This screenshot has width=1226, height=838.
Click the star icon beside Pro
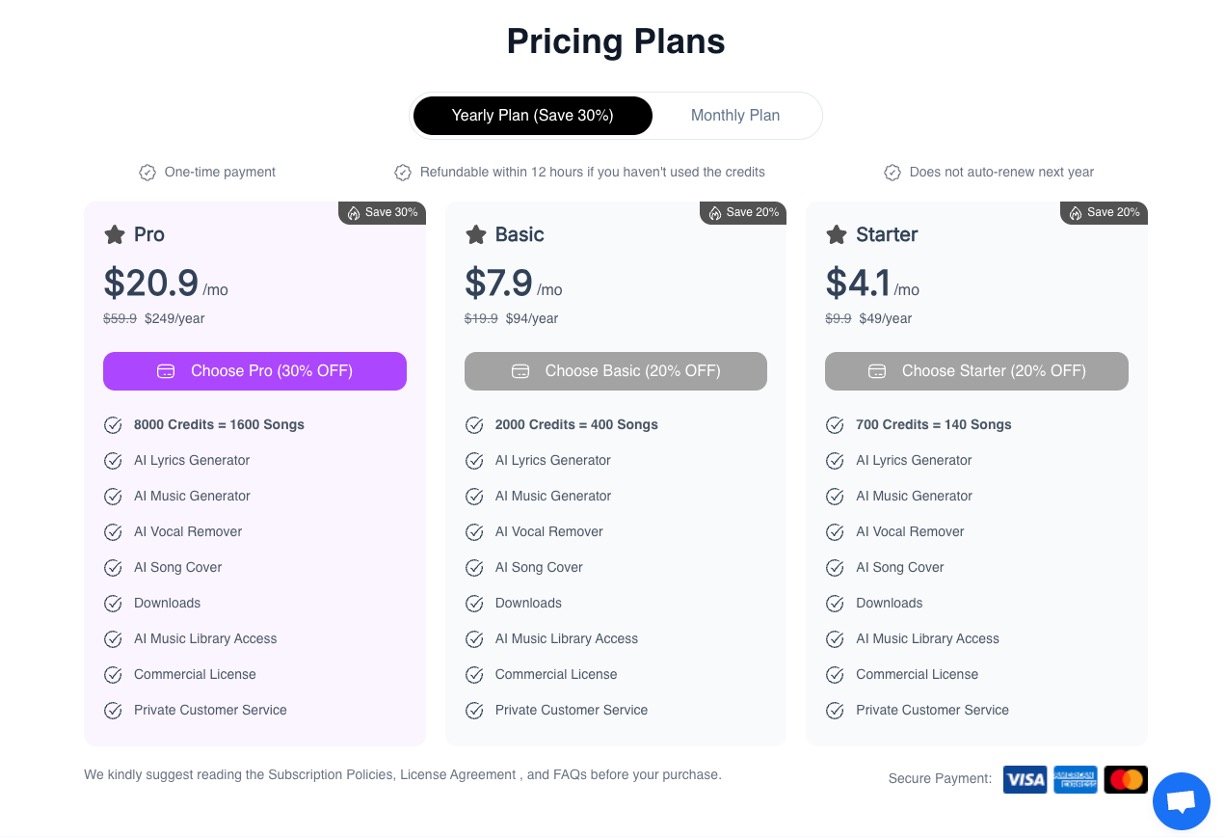[114, 235]
